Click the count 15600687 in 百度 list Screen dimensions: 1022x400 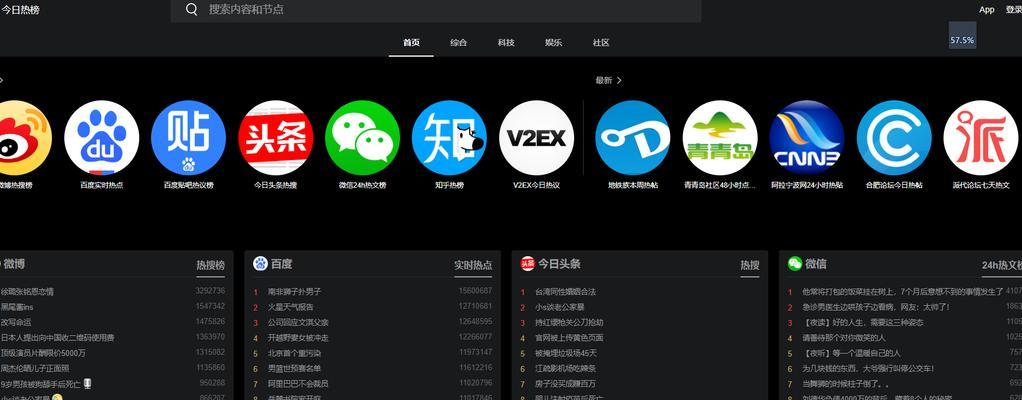coord(475,291)
